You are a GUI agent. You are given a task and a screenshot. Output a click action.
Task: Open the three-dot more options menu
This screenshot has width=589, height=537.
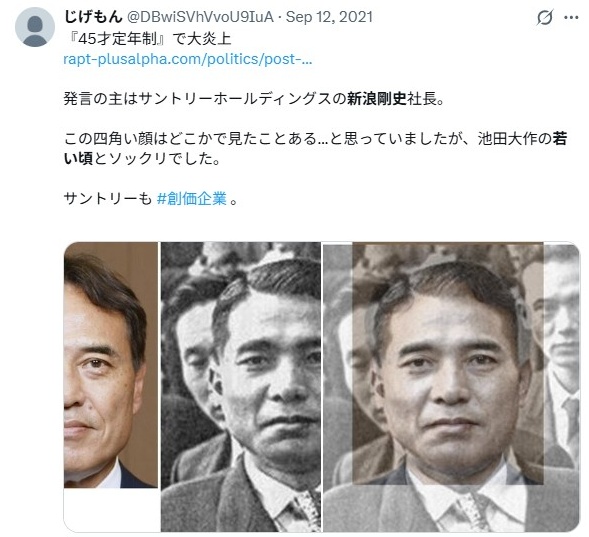(x=571, y=17)
